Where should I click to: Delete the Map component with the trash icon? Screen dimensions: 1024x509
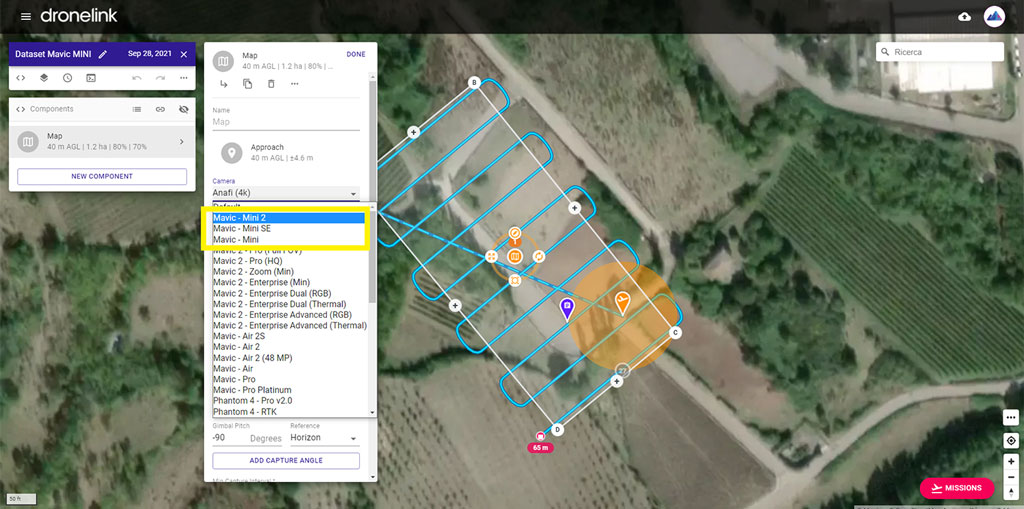pos(271,84)
